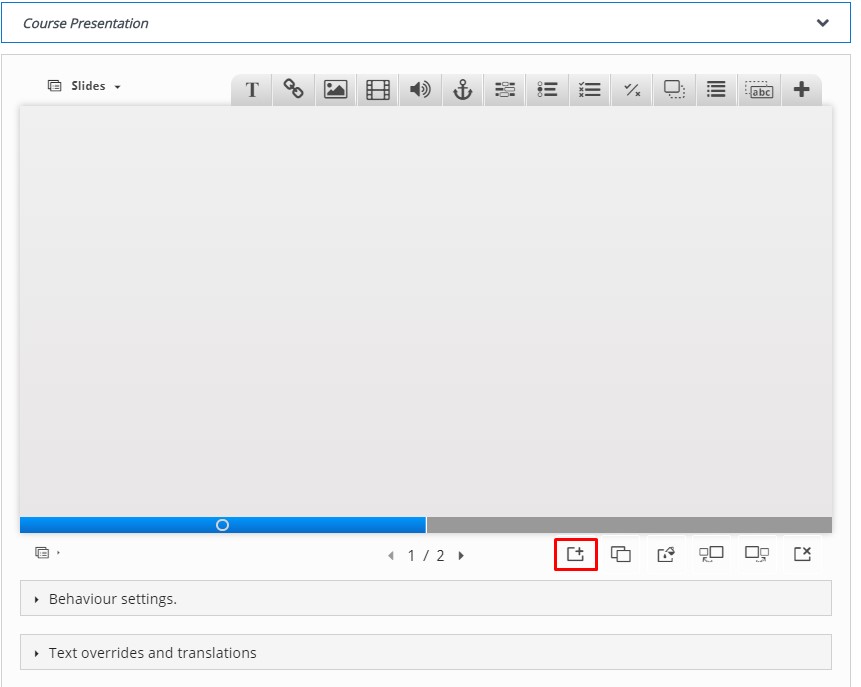861x687 pixels.
Task: Expand Text overrides and translations
Action: click(152, 653)
